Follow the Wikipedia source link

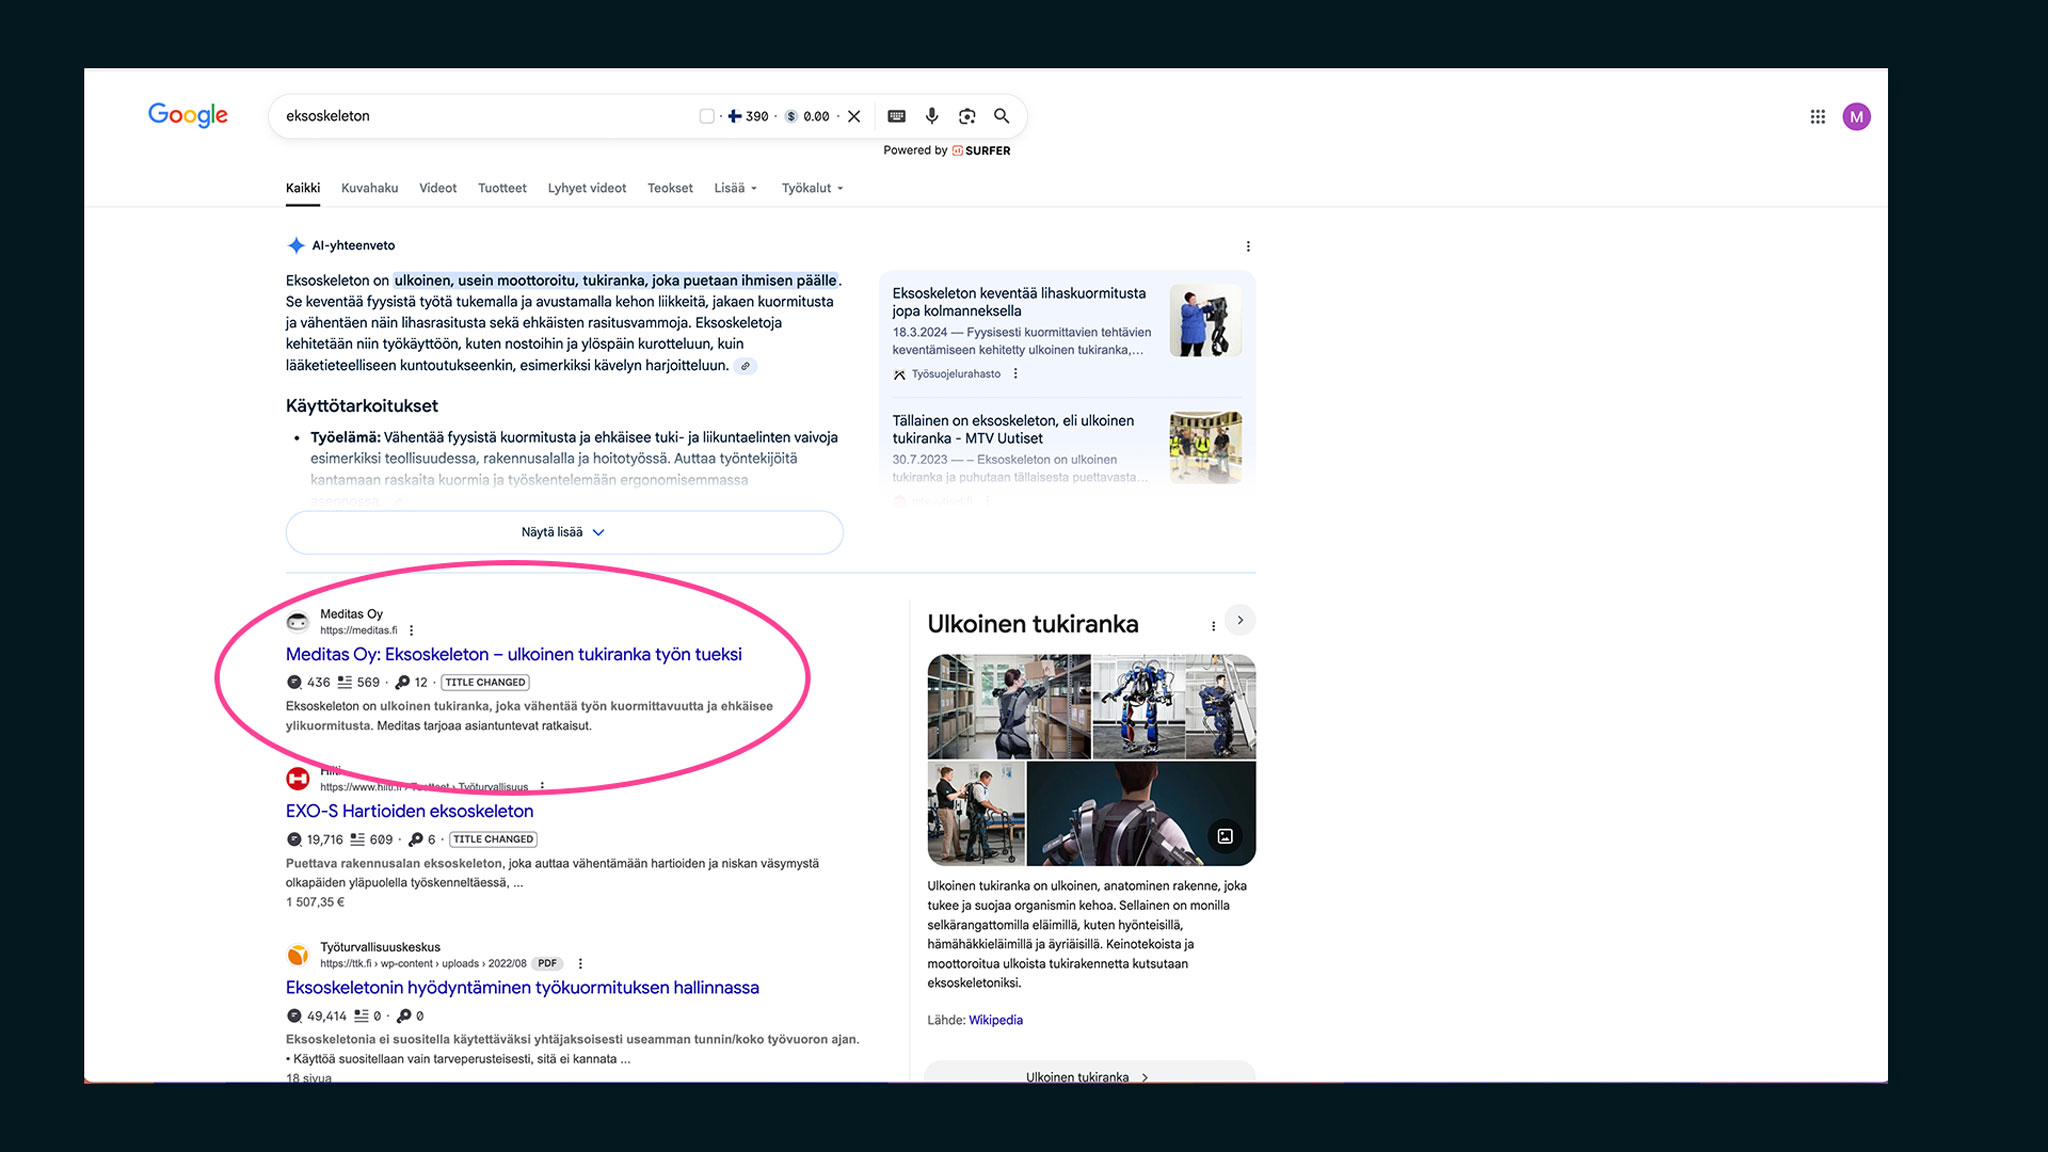click(995, 1020)
